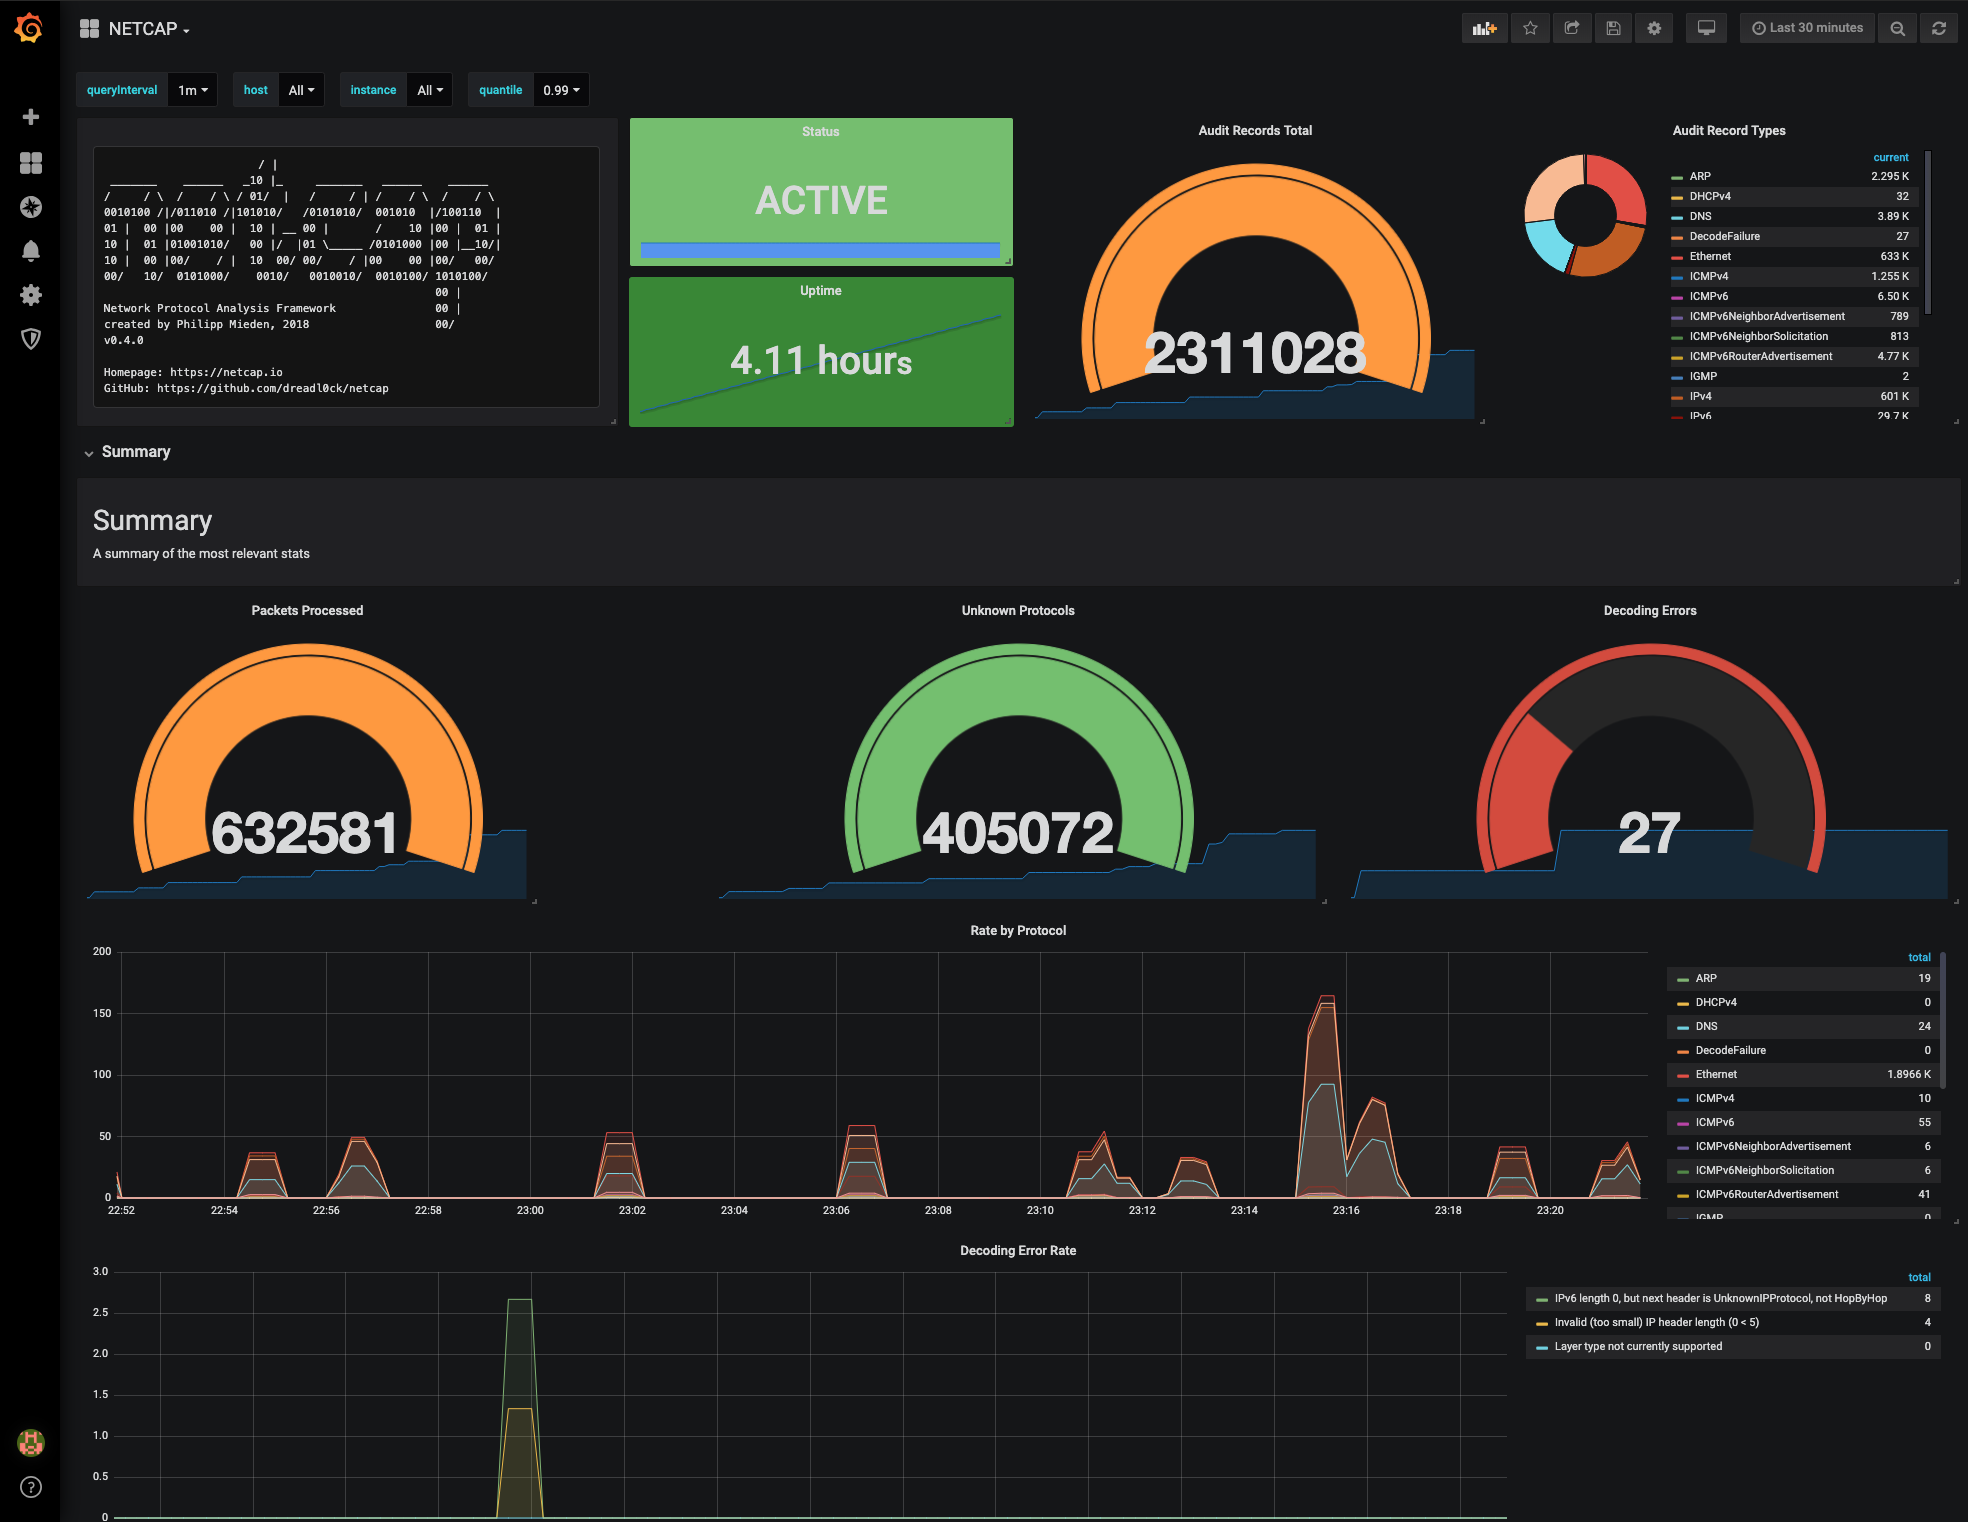Image resolution: width=1968 pixels, height=1522 pixels.
Task: Click the Add panel toolbar icon
Action: click(1484, 28)
